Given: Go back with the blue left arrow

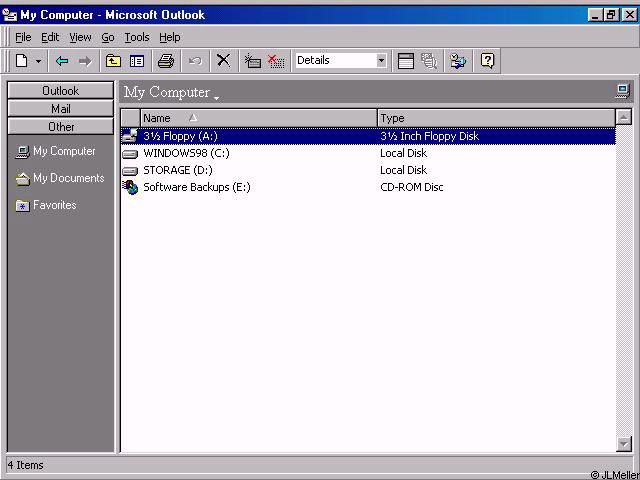Looking at the screenshot, I should coord(62,61).
